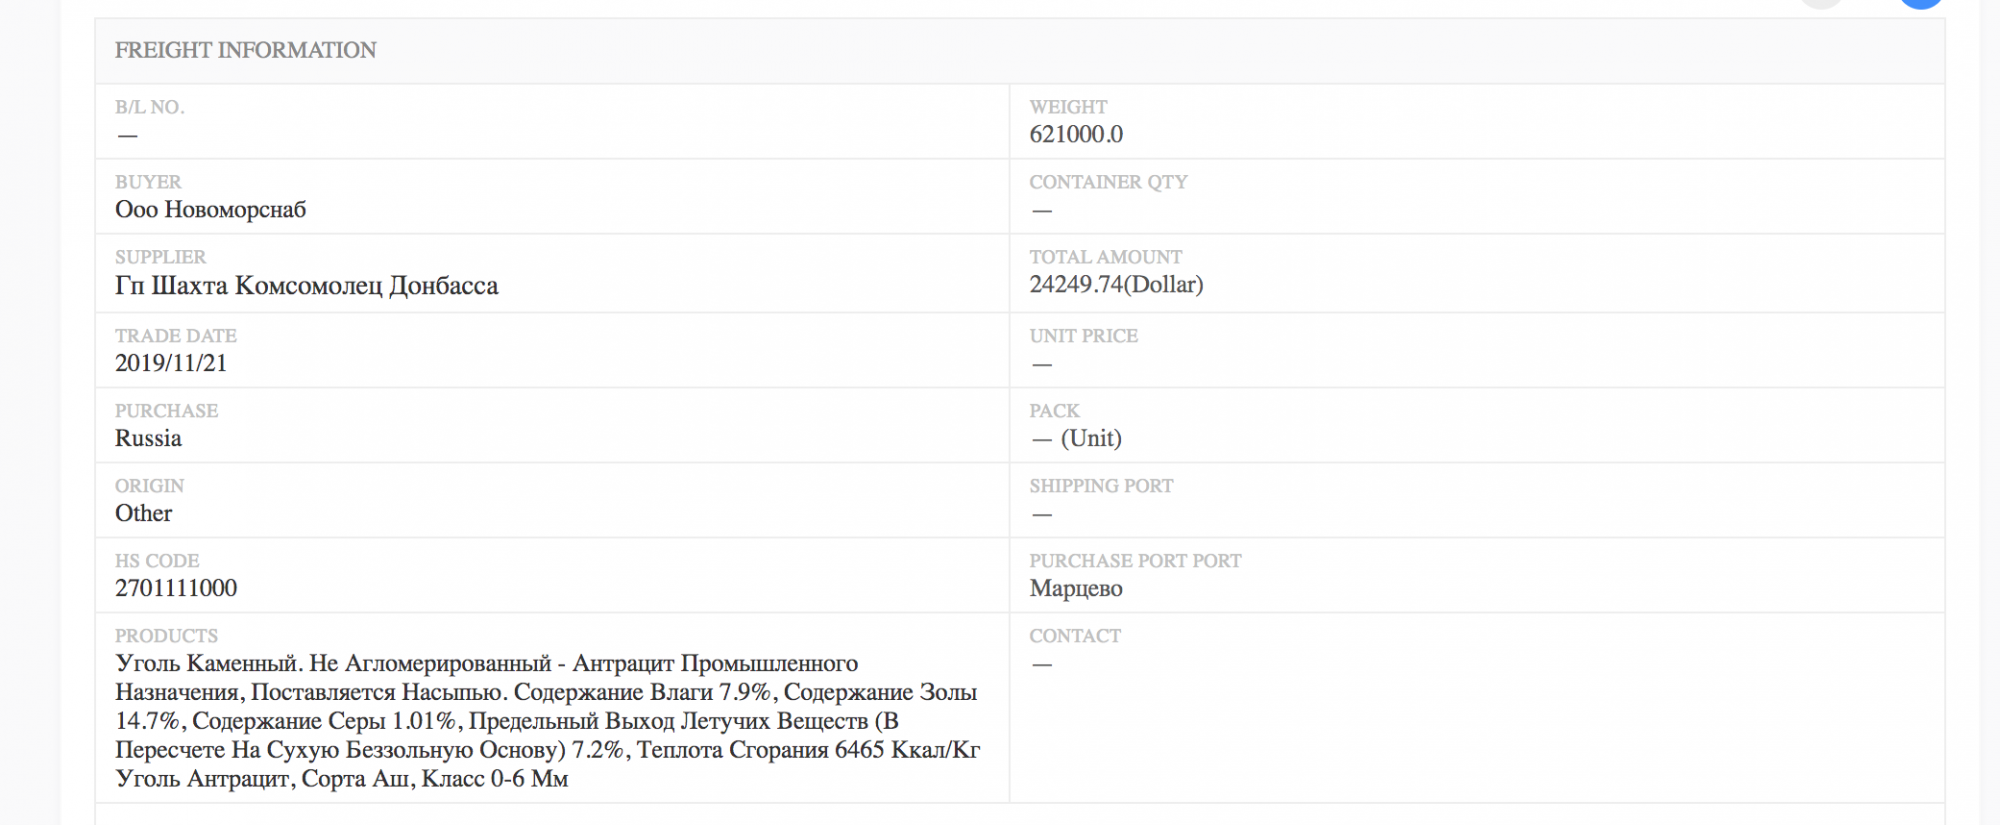
Task: Click the PURCHASE PORT PORT label
Action: [1135, 561]
